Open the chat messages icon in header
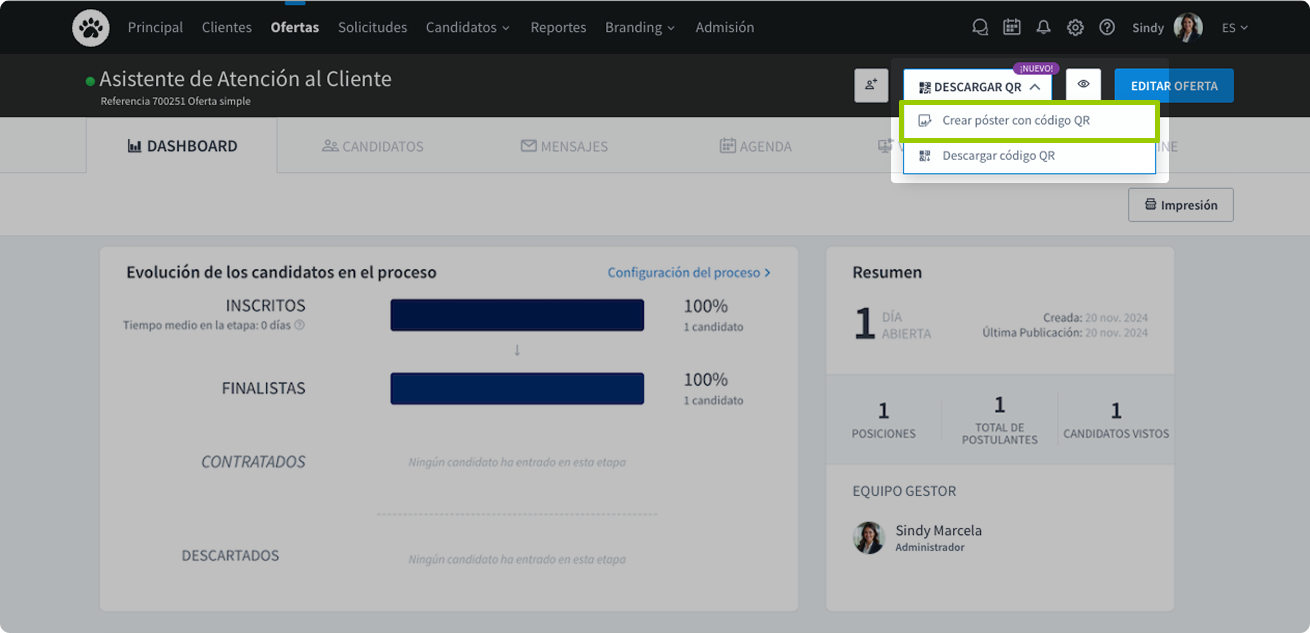 980,28
